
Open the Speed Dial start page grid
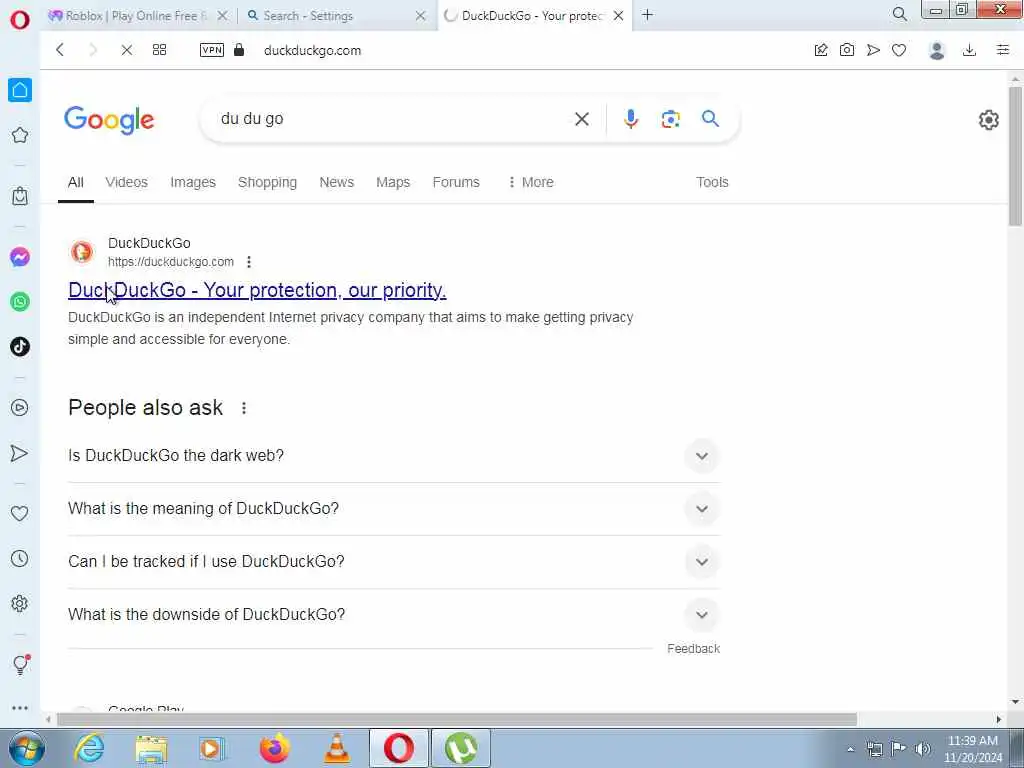tap(159, 50)
